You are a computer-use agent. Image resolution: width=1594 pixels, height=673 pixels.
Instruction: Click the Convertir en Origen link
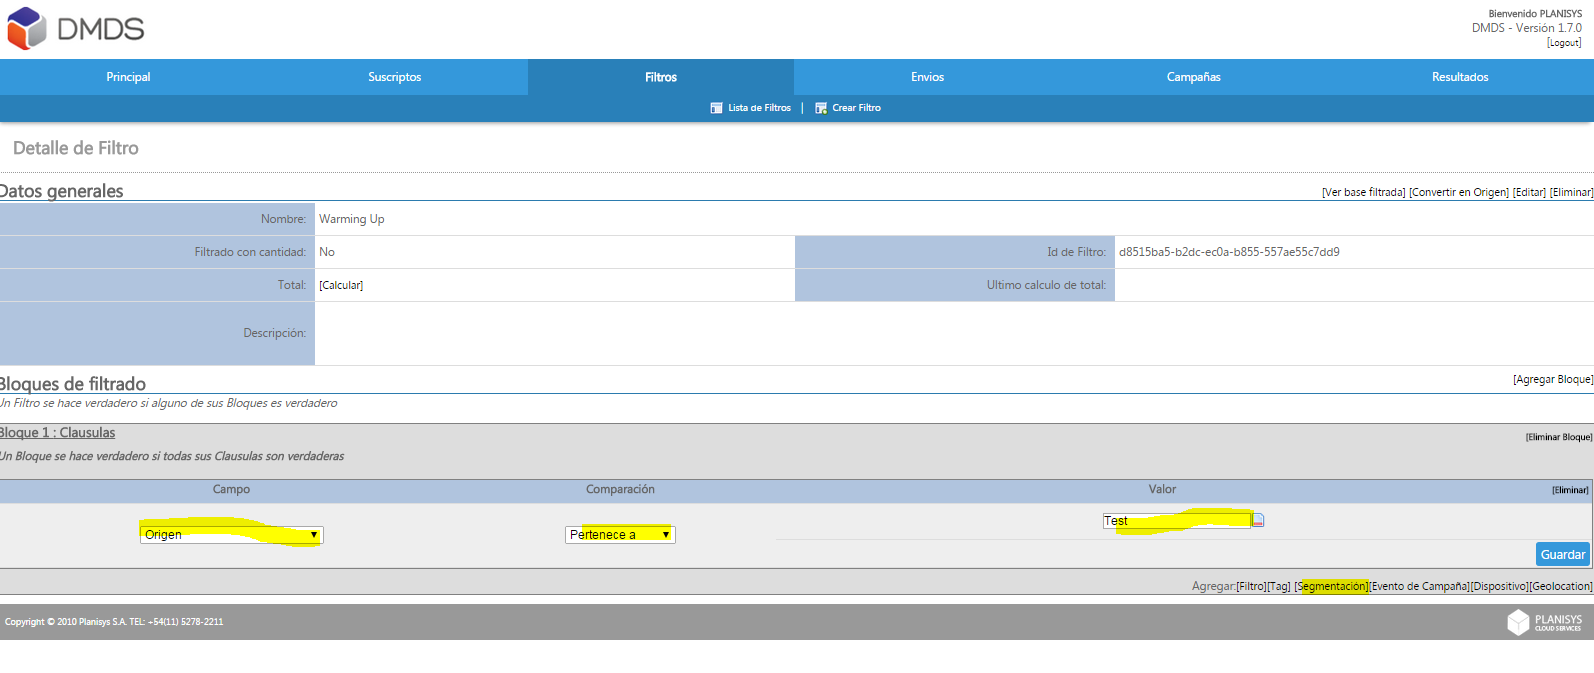(1459, 192)
